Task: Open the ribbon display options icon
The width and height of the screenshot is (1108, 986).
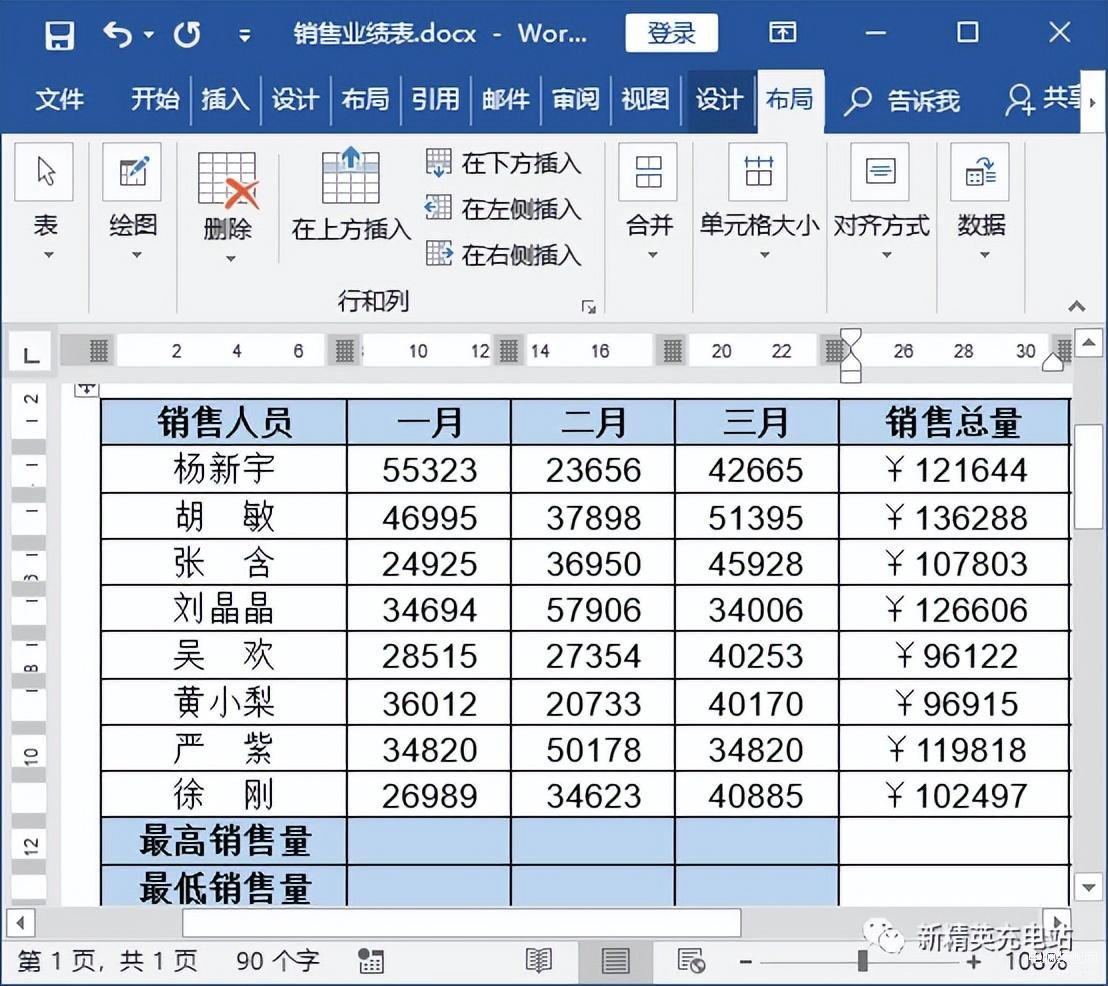Action: tap(782, 33)
